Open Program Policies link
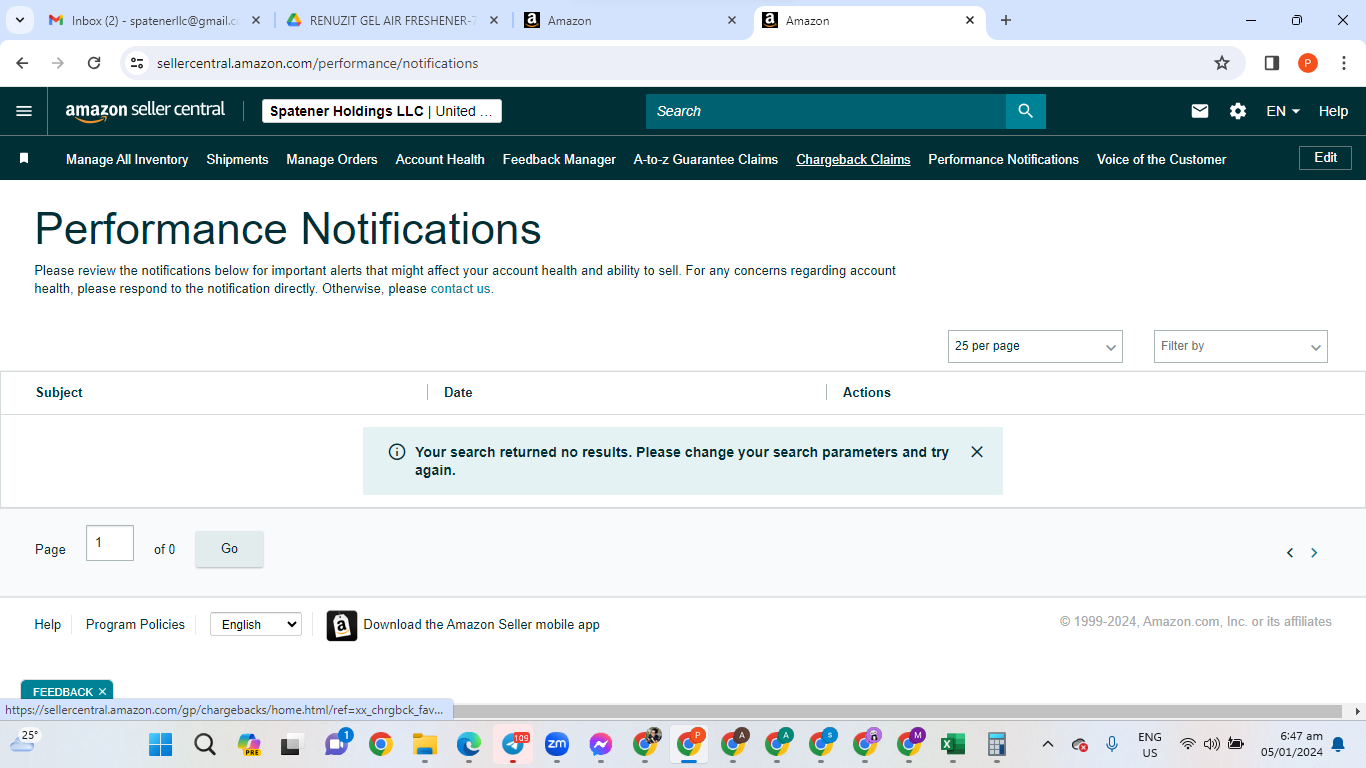 (x=135, y=624)
